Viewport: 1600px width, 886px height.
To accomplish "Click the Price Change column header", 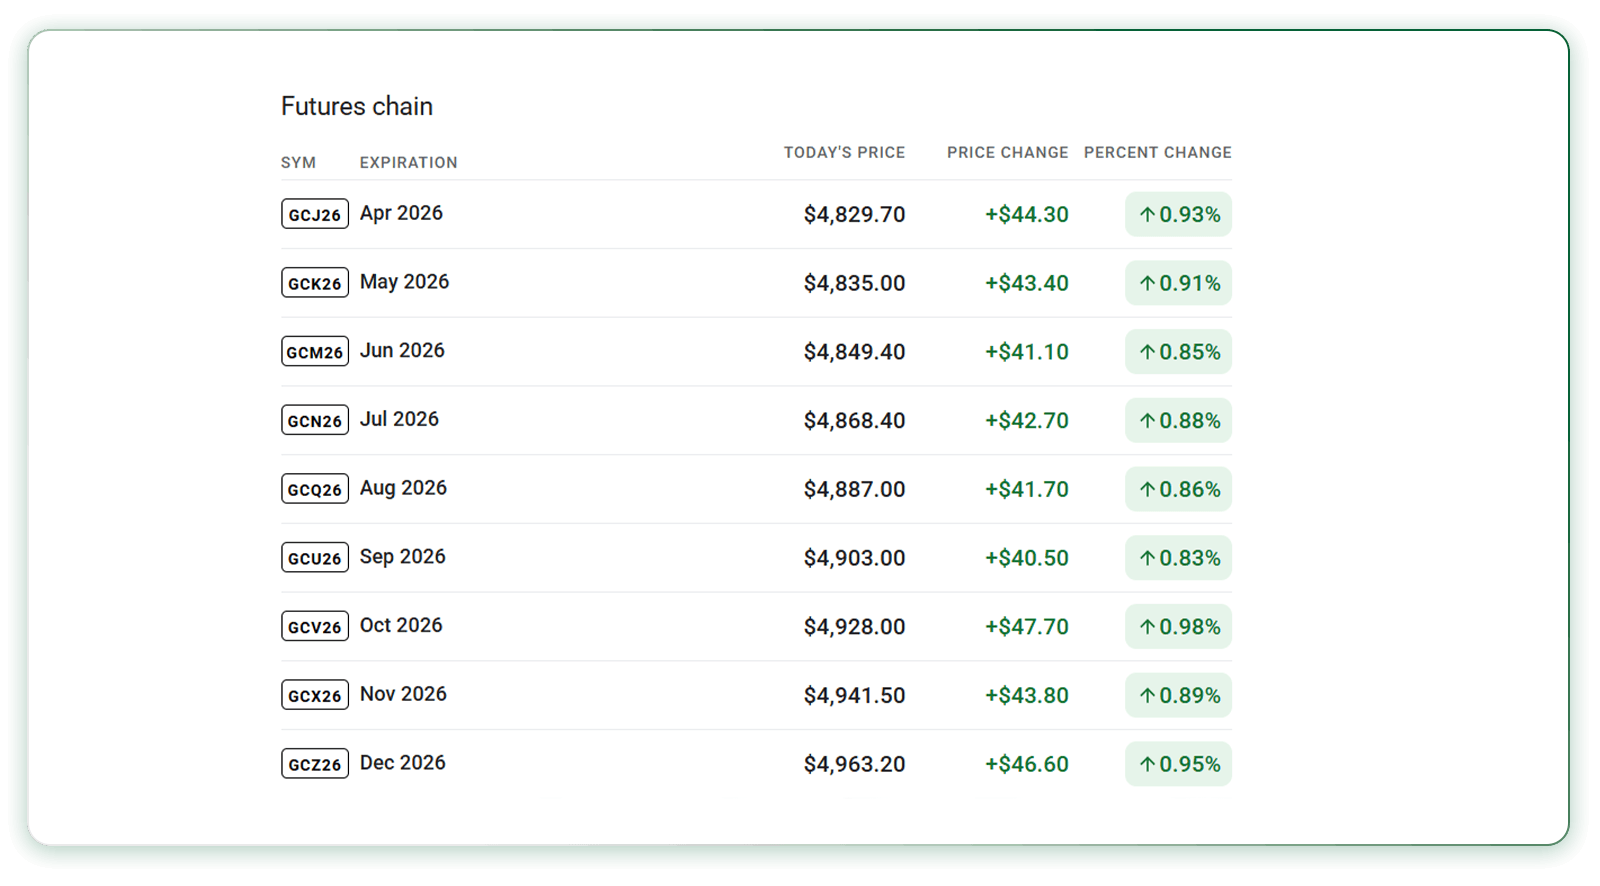I will click(x=1007, y=153).
